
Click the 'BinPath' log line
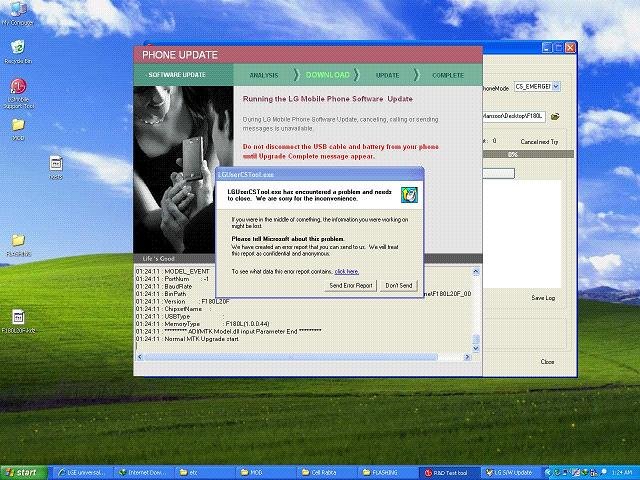pos(161,293)
